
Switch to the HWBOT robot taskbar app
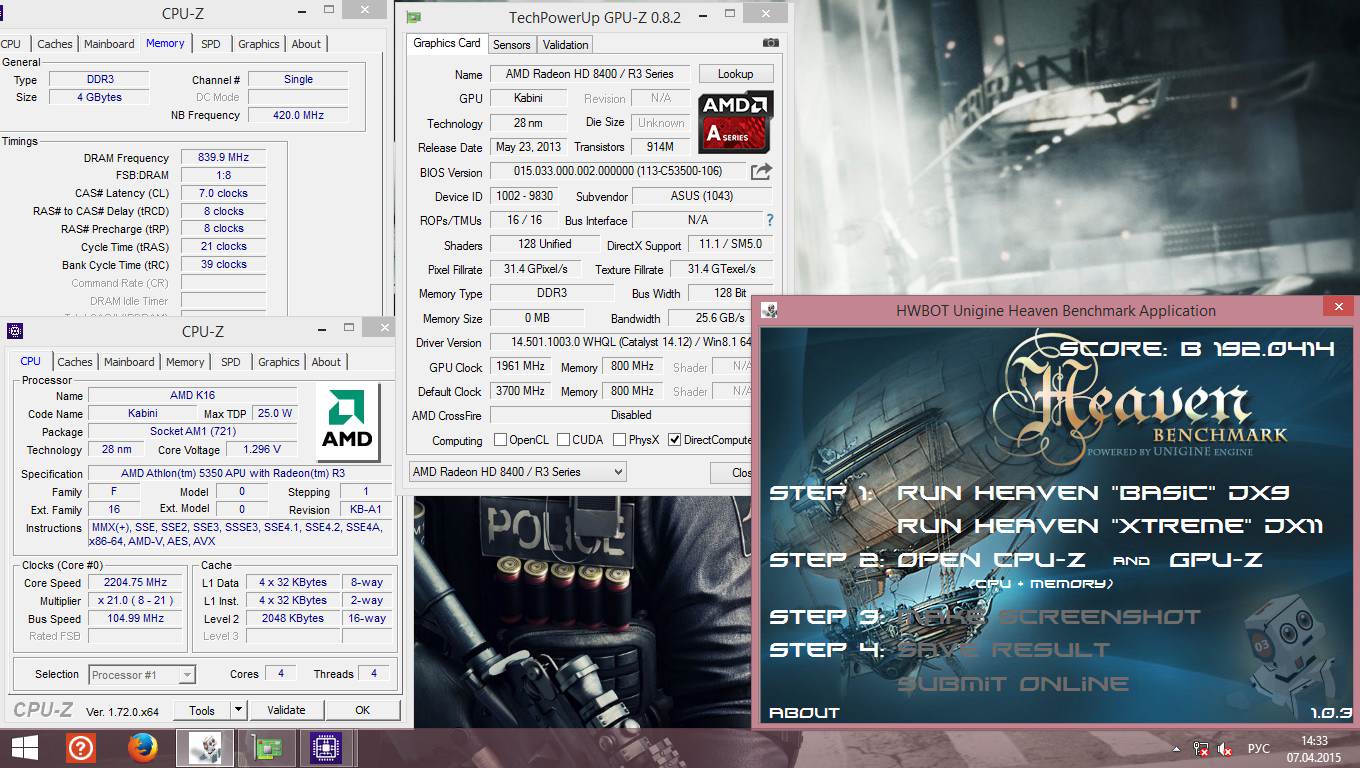coord(205,748)
